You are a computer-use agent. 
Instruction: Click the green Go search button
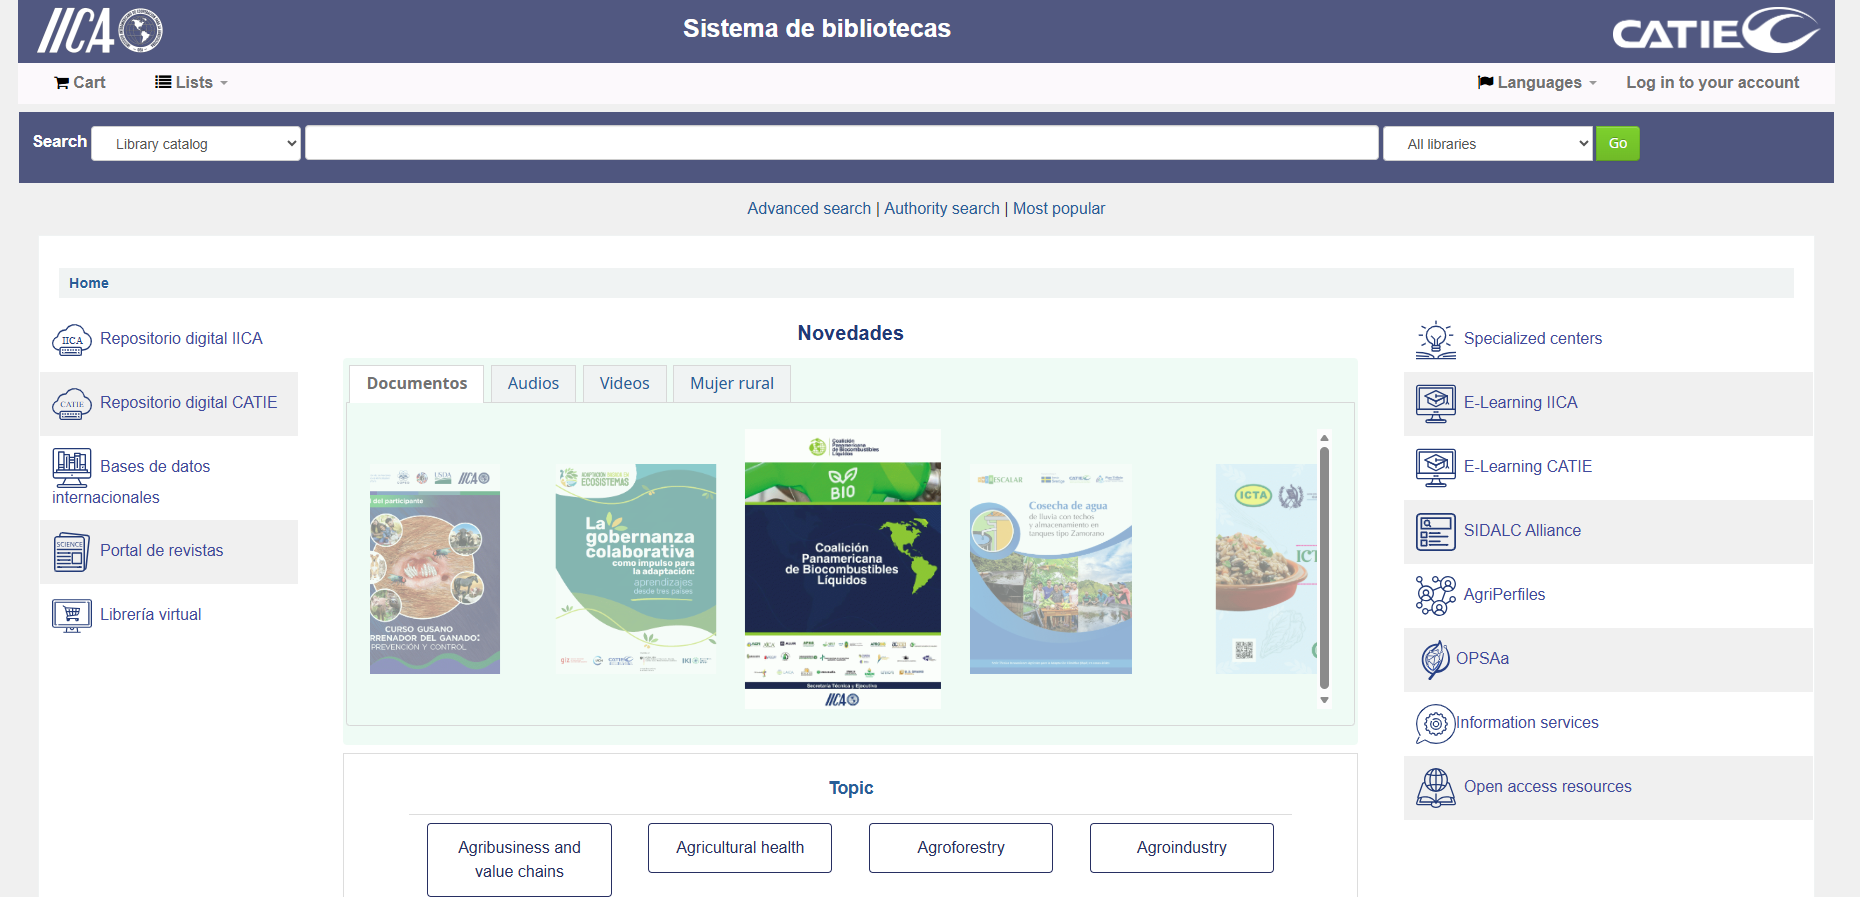[1617, 143]
